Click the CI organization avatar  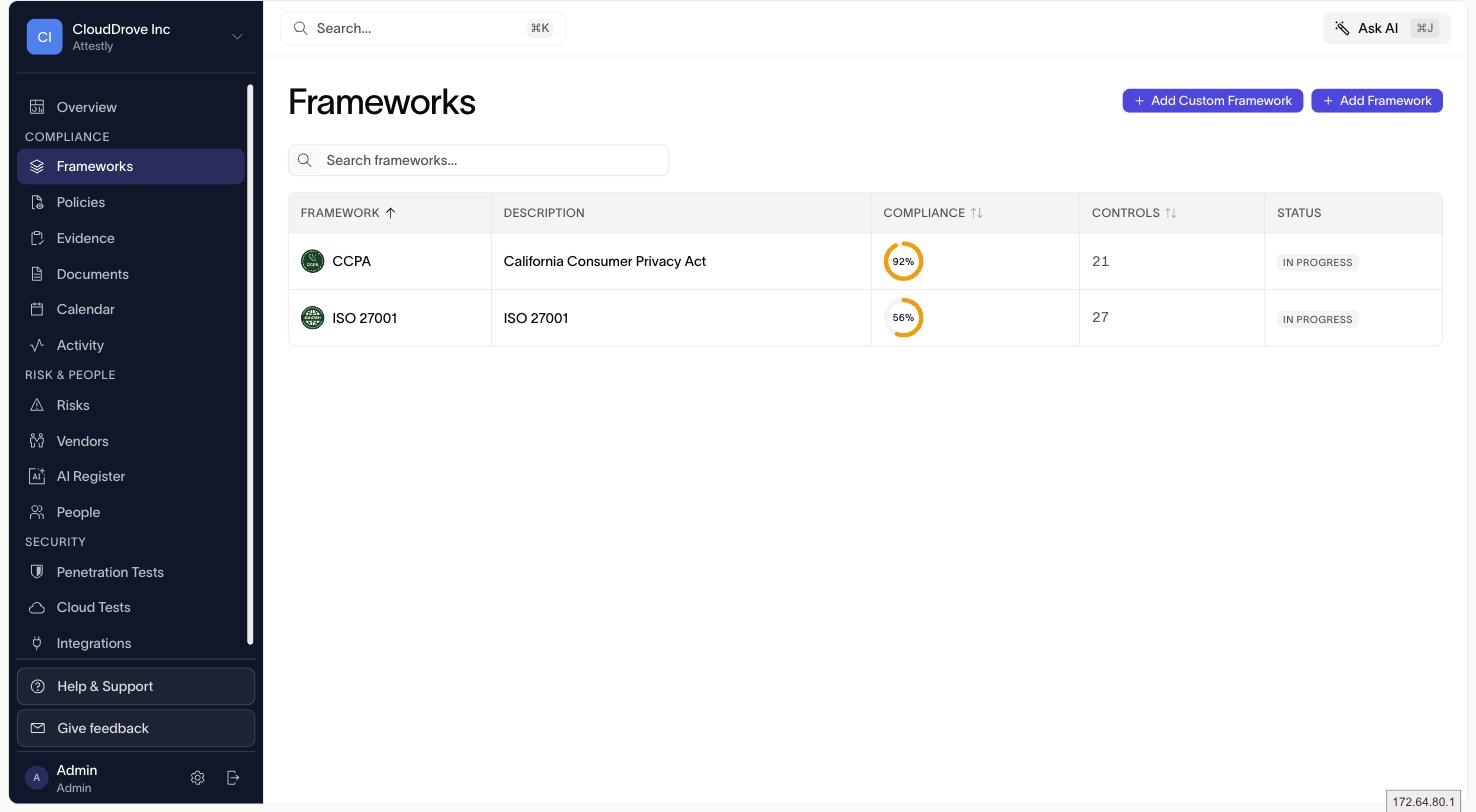pyautogui.click(x=44, y=36)
